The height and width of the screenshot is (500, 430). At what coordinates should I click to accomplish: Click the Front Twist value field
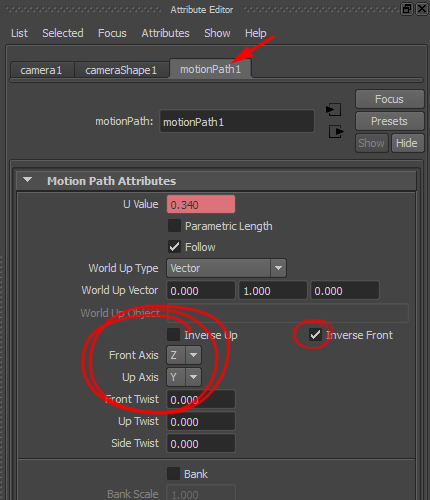201,399
